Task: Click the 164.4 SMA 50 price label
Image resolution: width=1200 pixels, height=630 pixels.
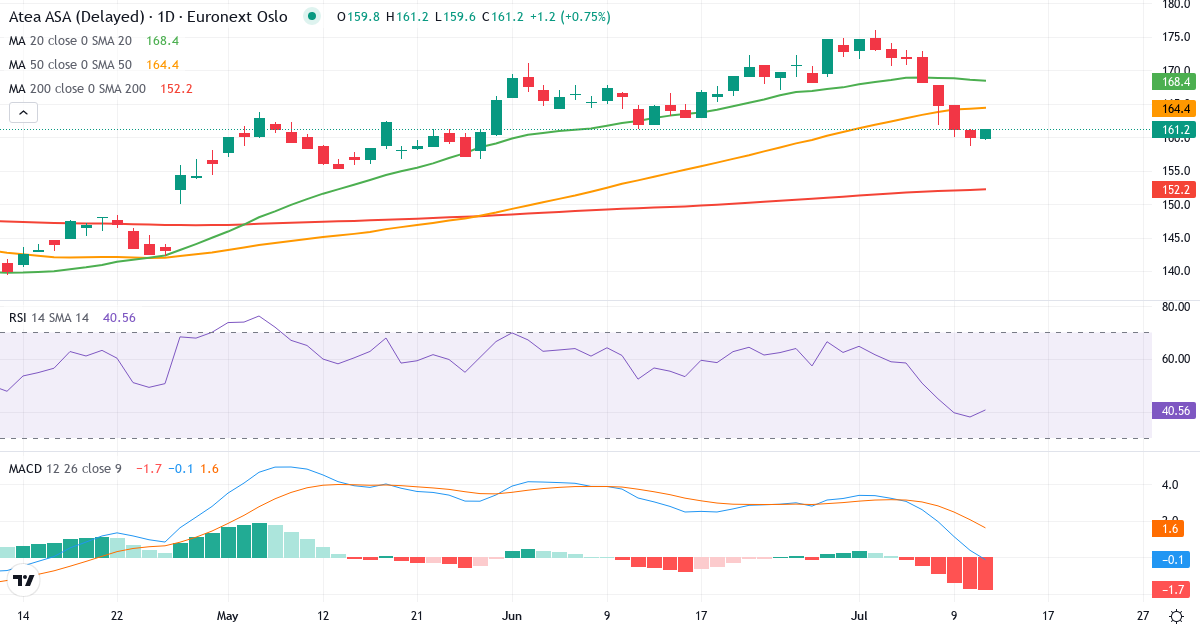Action: point(1175,108)
